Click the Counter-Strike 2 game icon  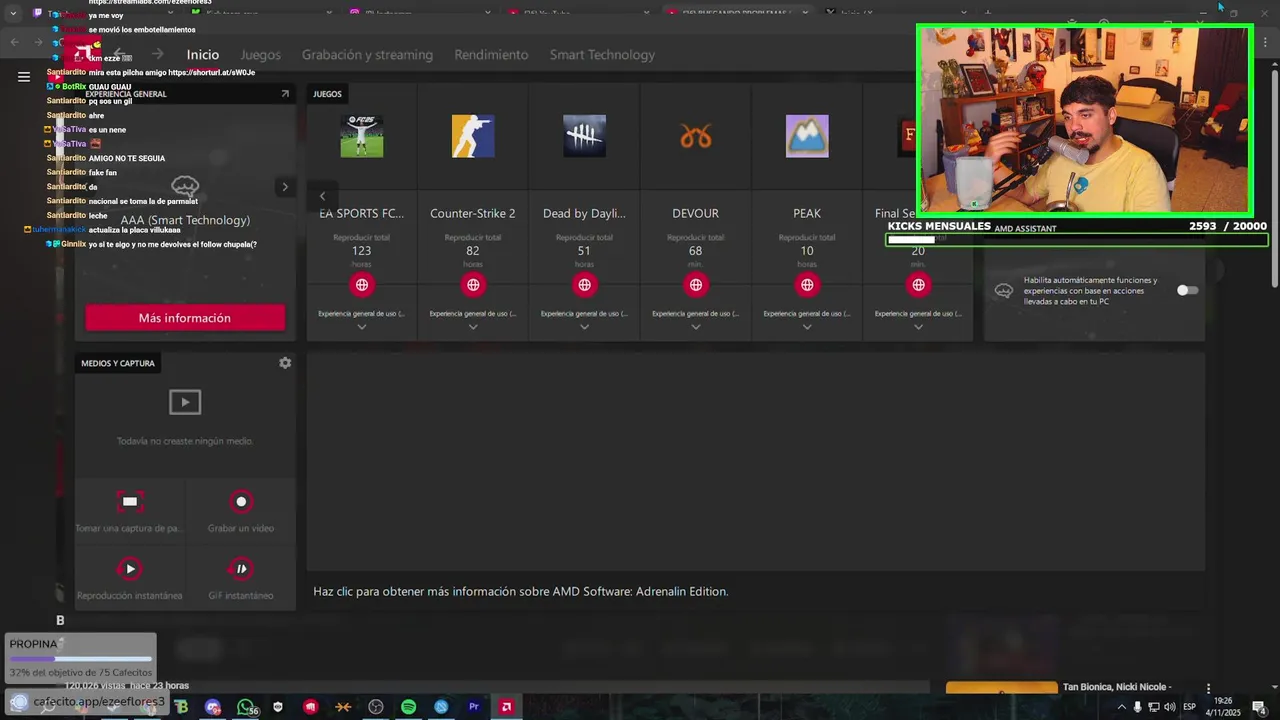tap(473, 136)
